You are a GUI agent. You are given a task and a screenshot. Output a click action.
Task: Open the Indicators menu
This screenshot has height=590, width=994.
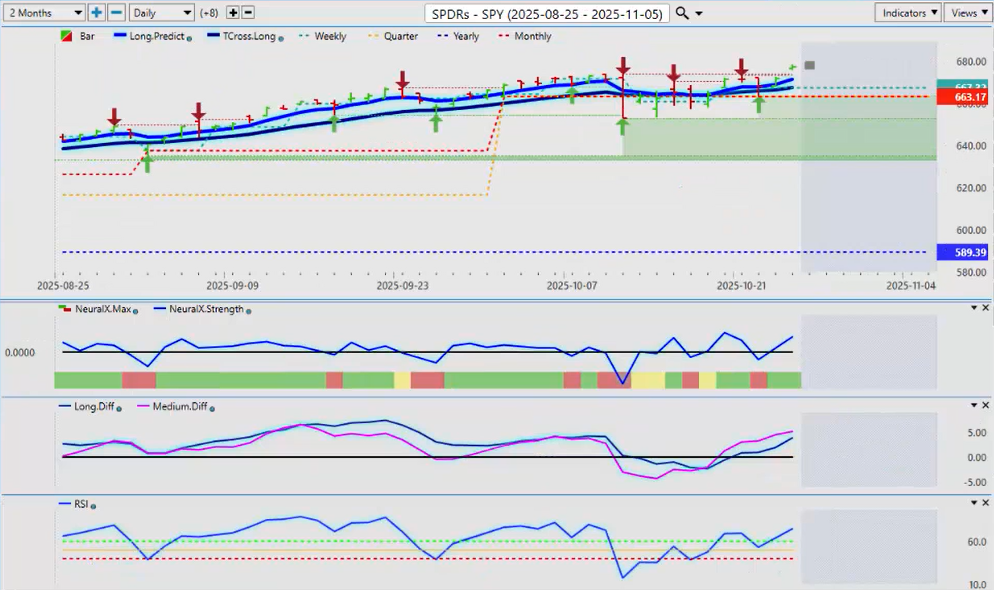(x=907, y=12)
